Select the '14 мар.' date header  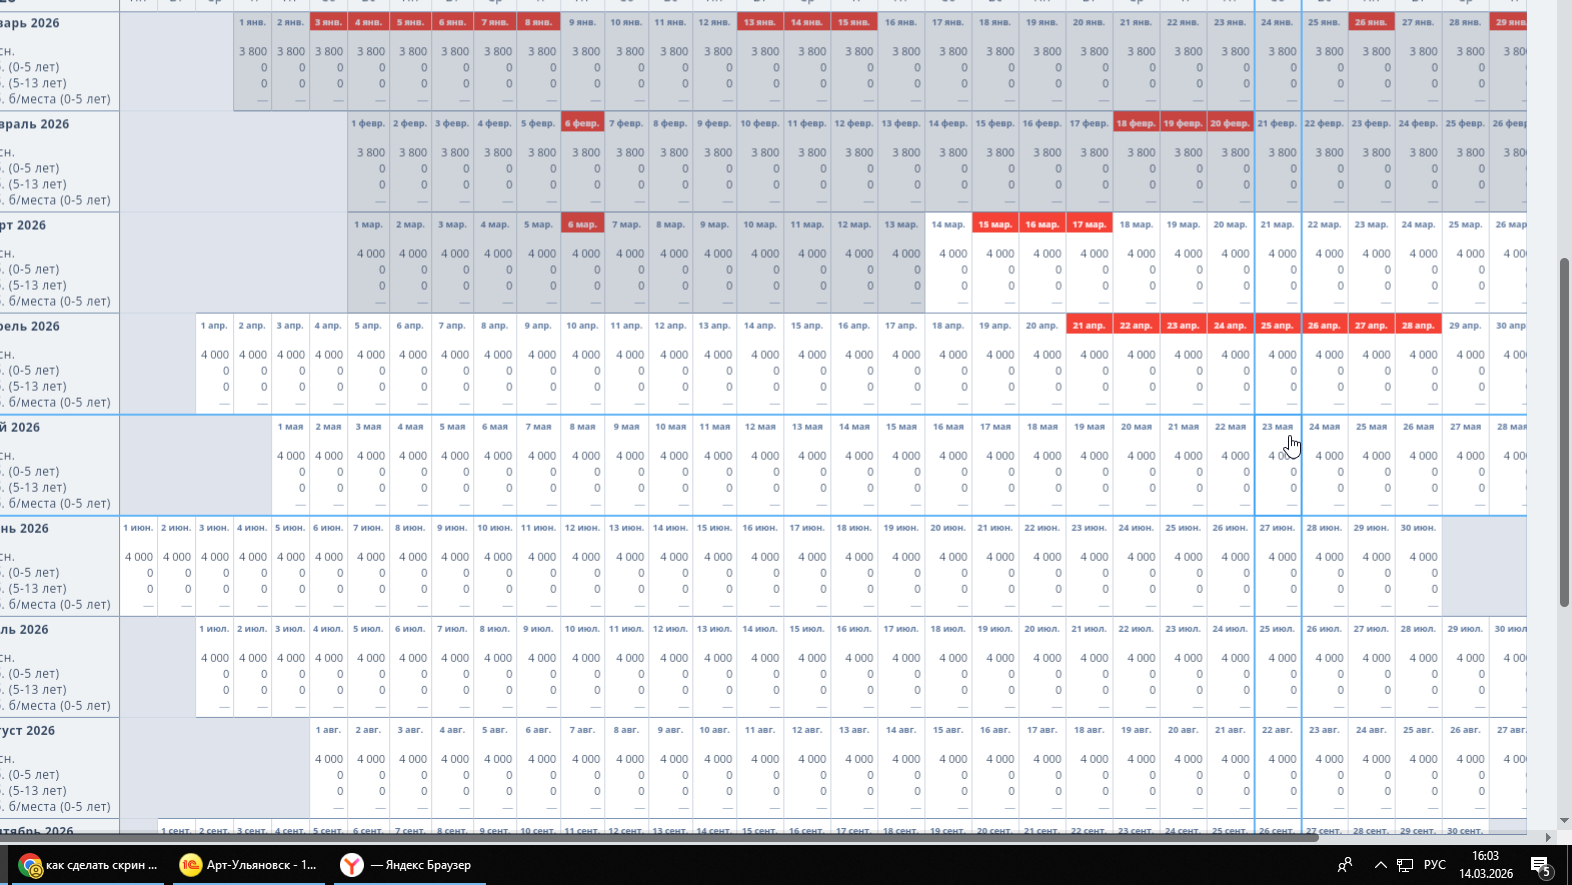[x=948, y=224]
